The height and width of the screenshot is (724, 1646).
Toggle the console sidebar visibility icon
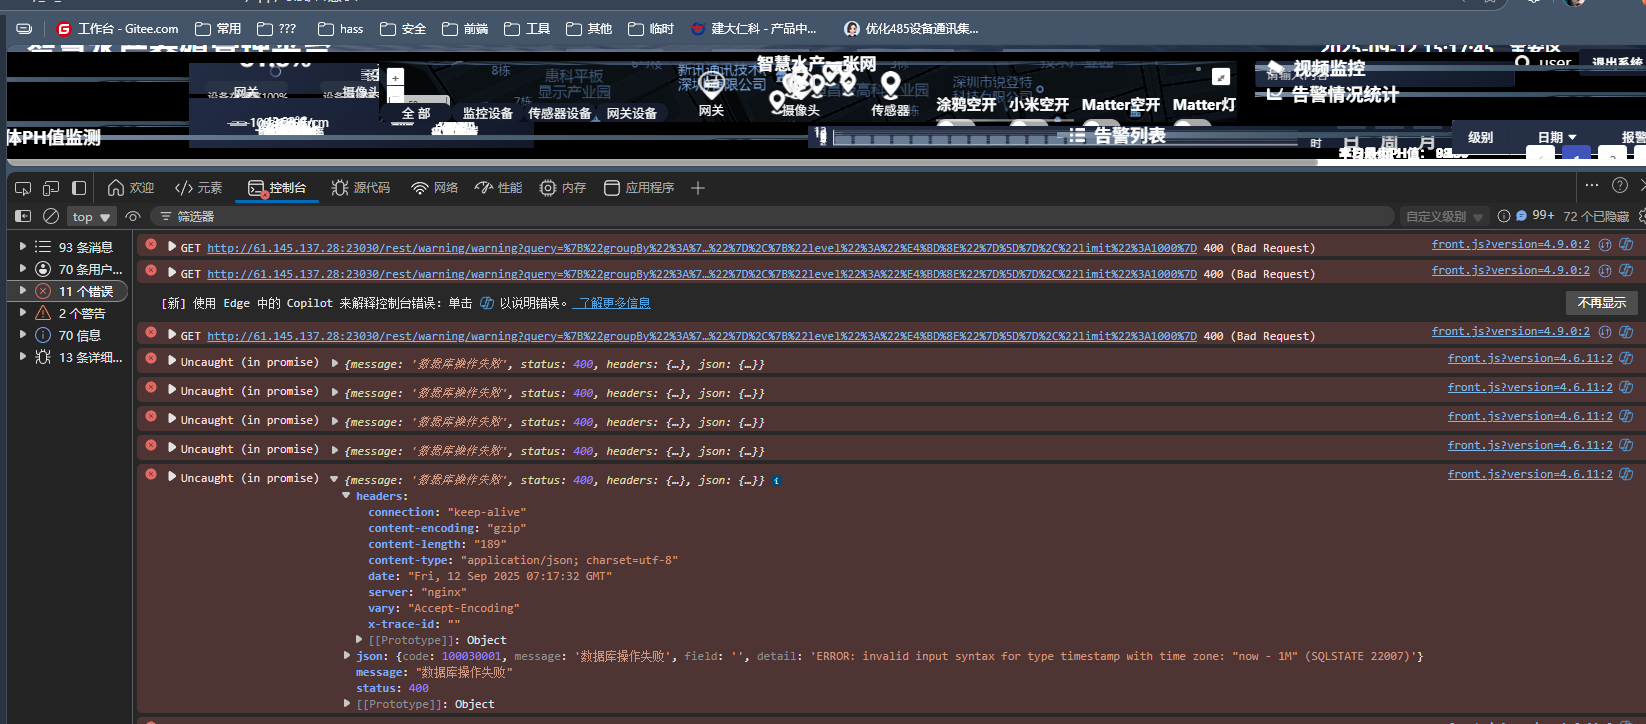23,216
